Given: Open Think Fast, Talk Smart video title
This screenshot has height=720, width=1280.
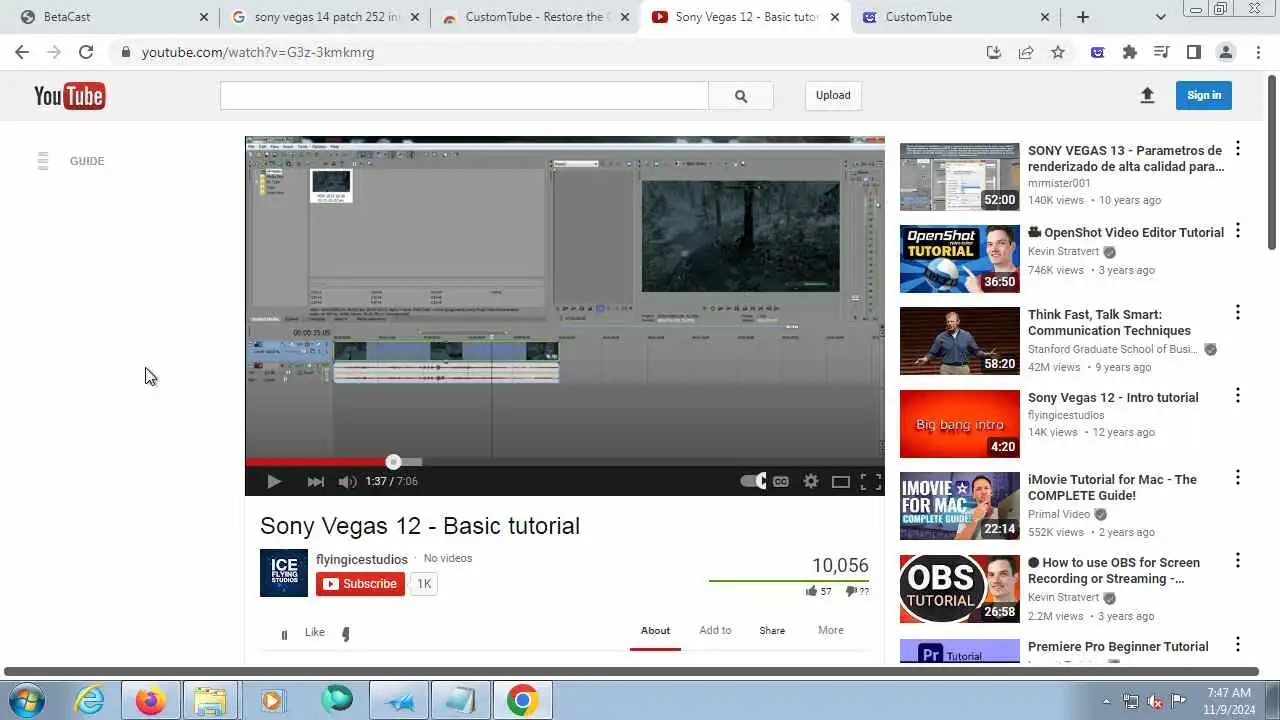Looking at the screenshot, I should [1109, 323].
